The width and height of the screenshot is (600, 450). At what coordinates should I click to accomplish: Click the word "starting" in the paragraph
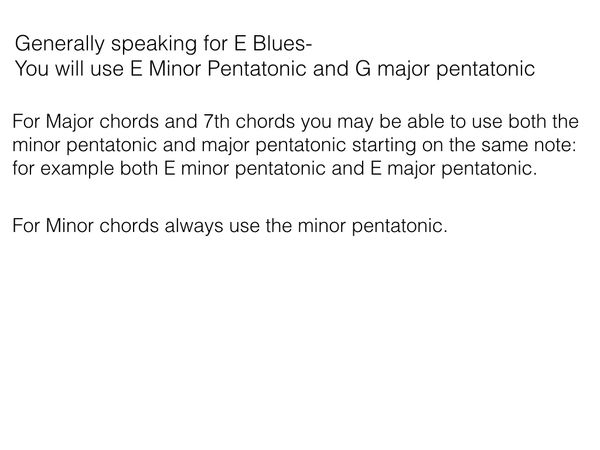click(405, 147)
